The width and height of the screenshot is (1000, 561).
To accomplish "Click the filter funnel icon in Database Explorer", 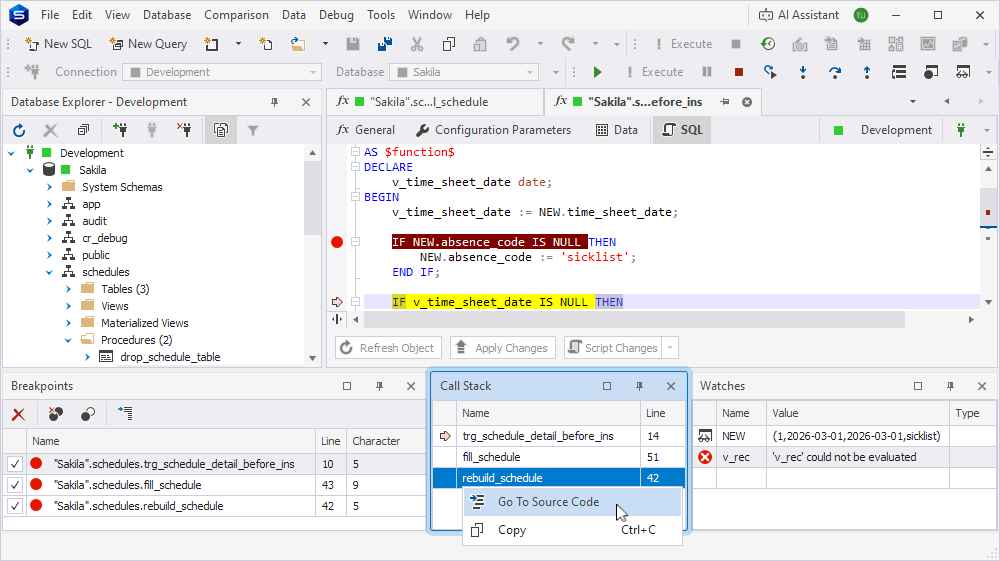I will [253, 131].
